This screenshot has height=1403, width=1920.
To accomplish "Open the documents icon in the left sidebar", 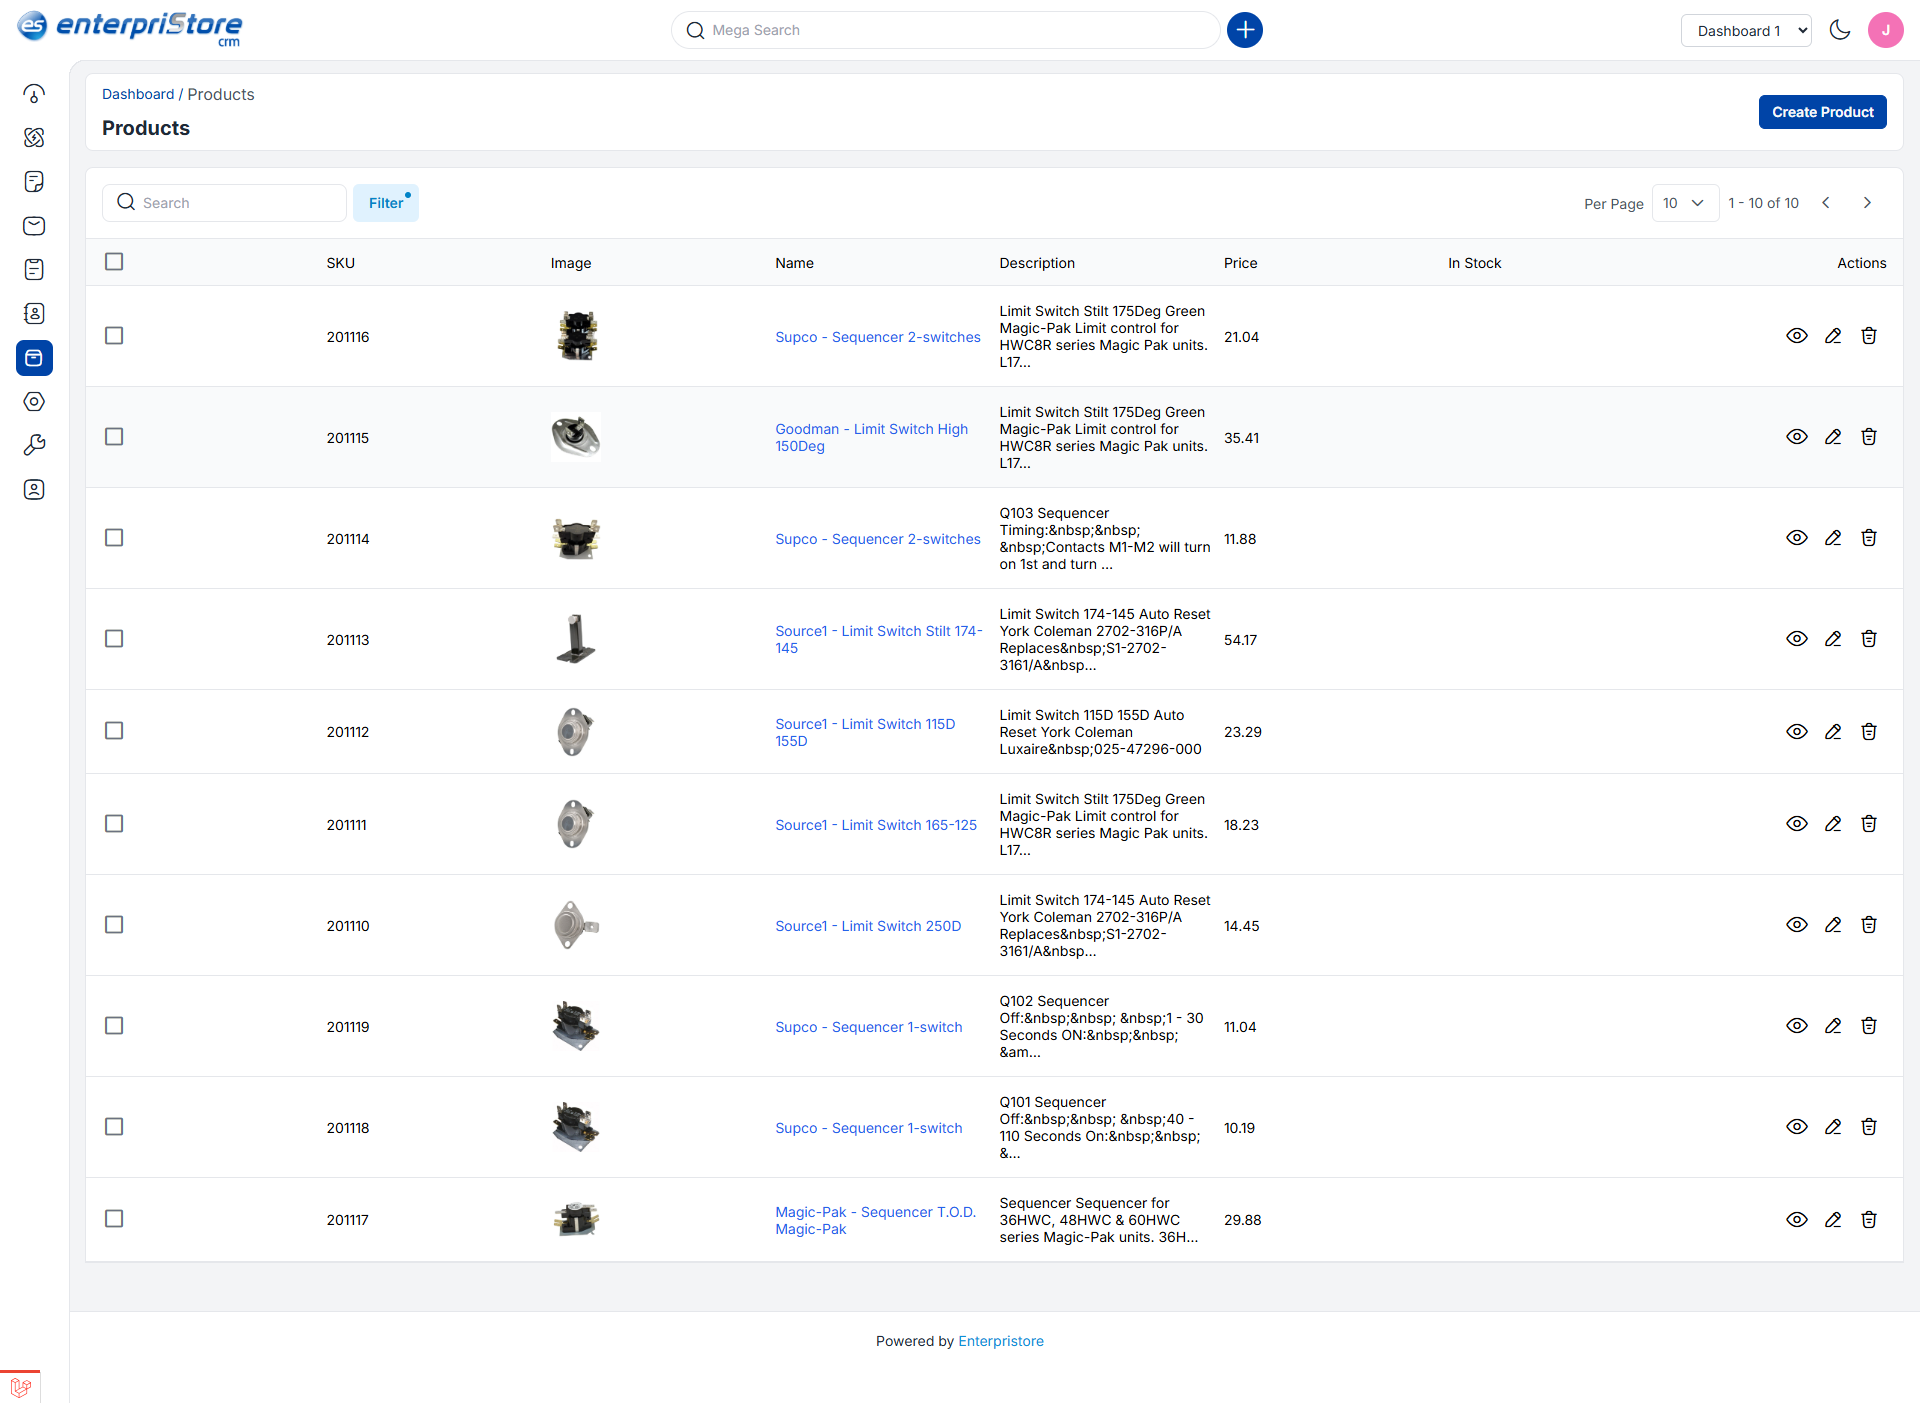I will (x=34, y=182).
